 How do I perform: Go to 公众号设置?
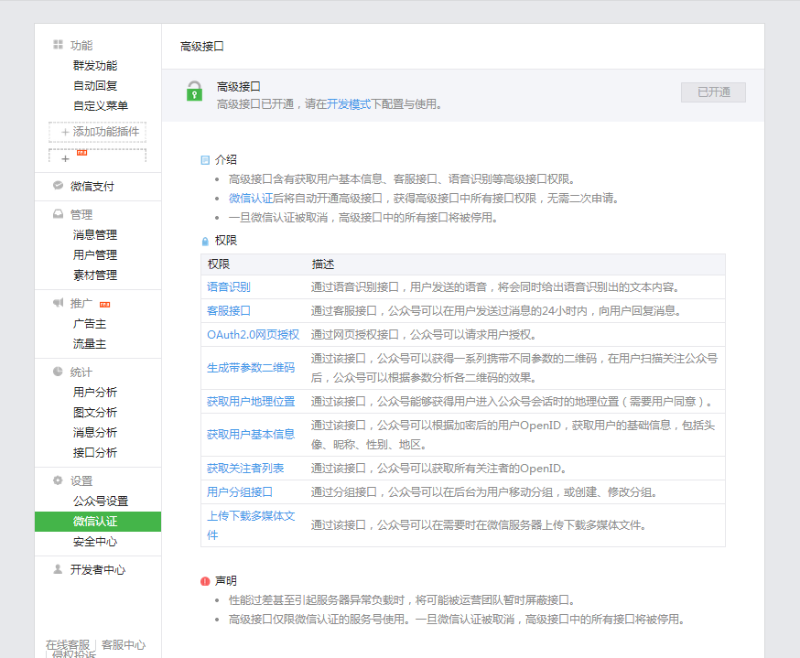101,501
